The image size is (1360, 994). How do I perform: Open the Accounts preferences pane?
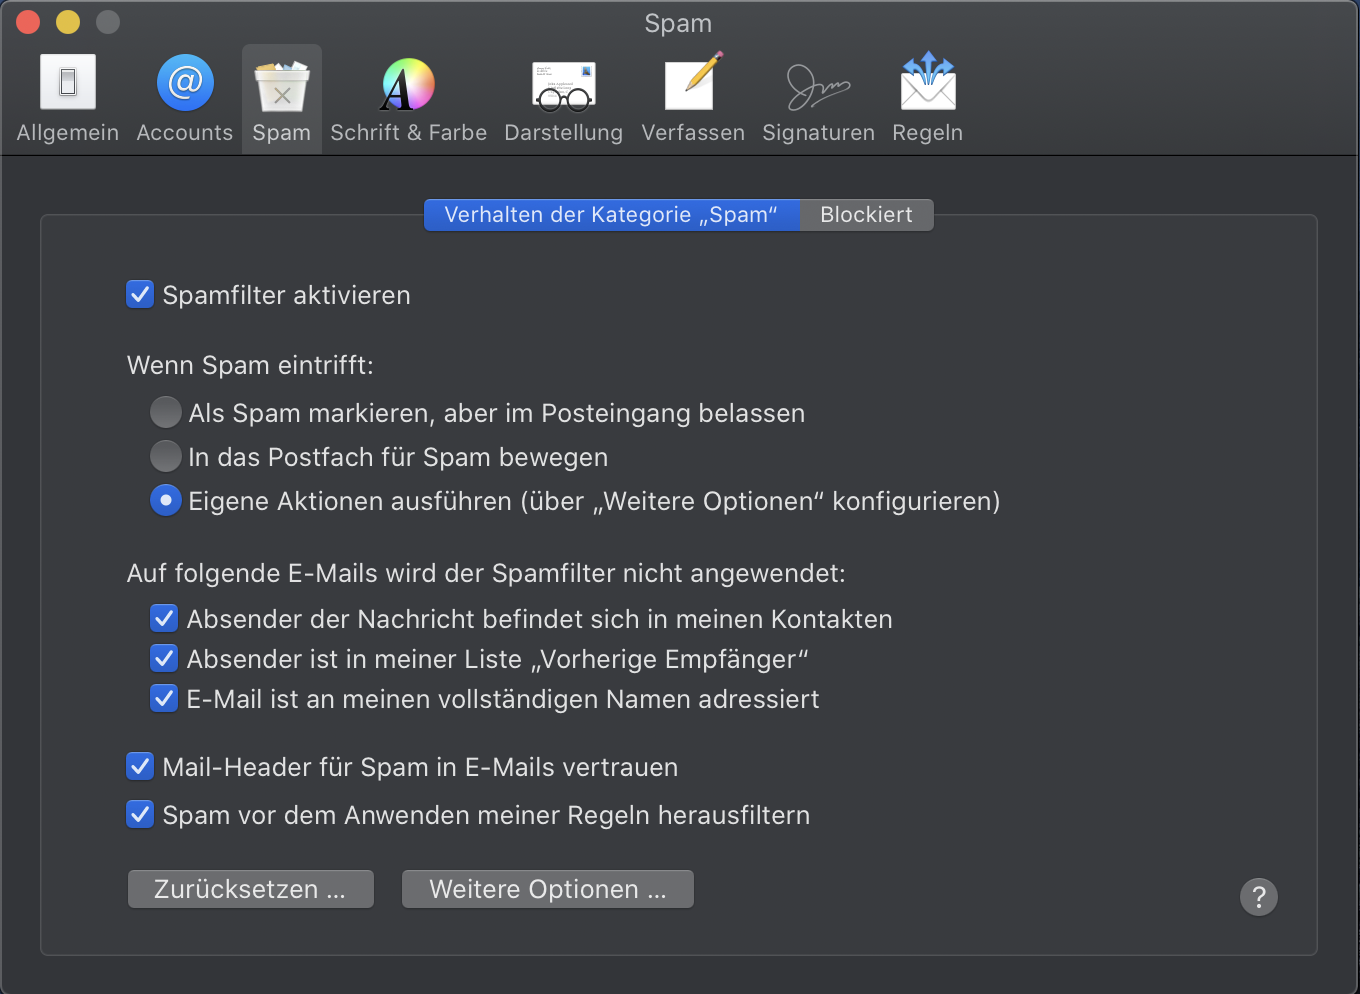[185, 98]
